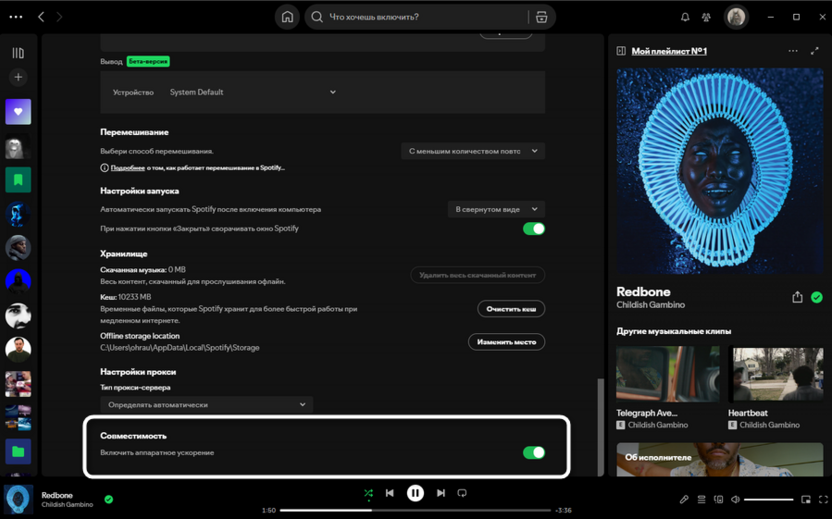Screen dimensions: 832x519
Task: Seek in the track progress bar
Action: coord(415,510)
